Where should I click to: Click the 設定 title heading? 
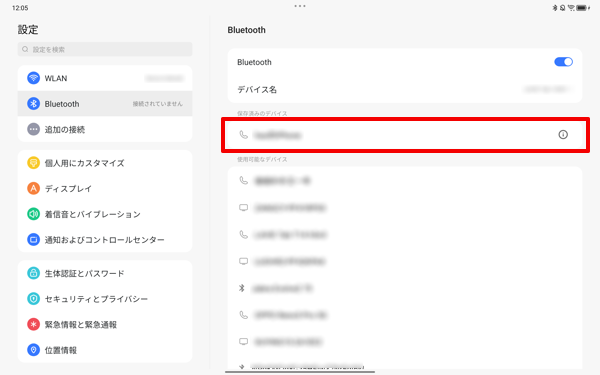[x=28, y=29]
